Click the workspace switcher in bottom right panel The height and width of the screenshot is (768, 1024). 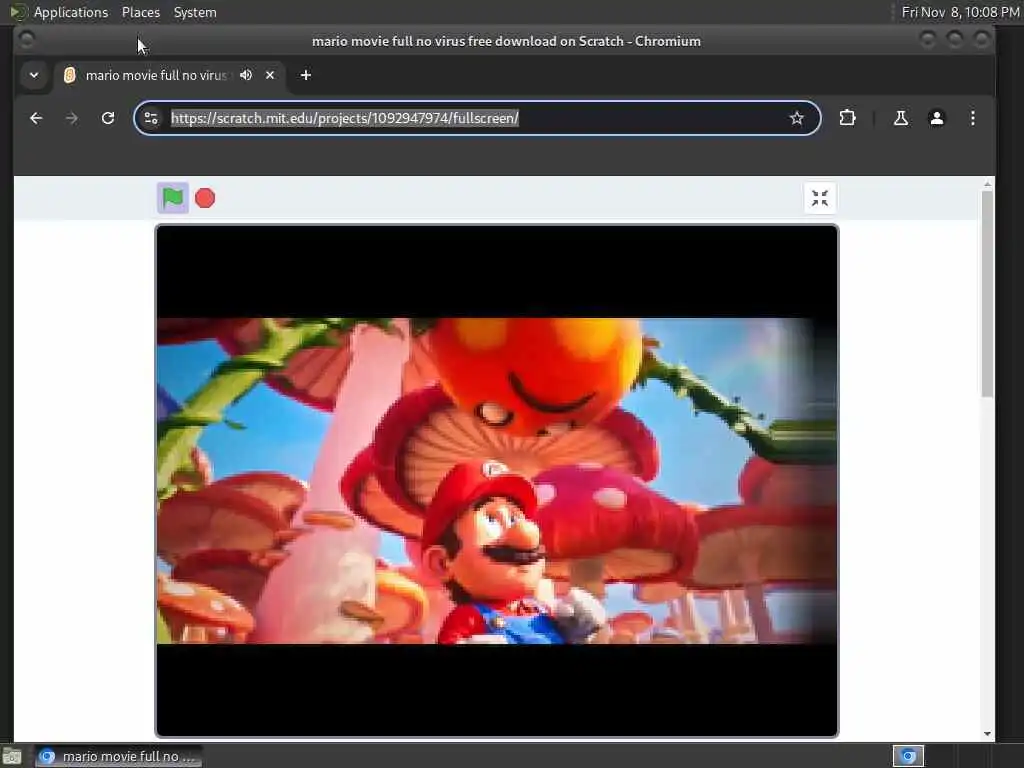(908, 756)
